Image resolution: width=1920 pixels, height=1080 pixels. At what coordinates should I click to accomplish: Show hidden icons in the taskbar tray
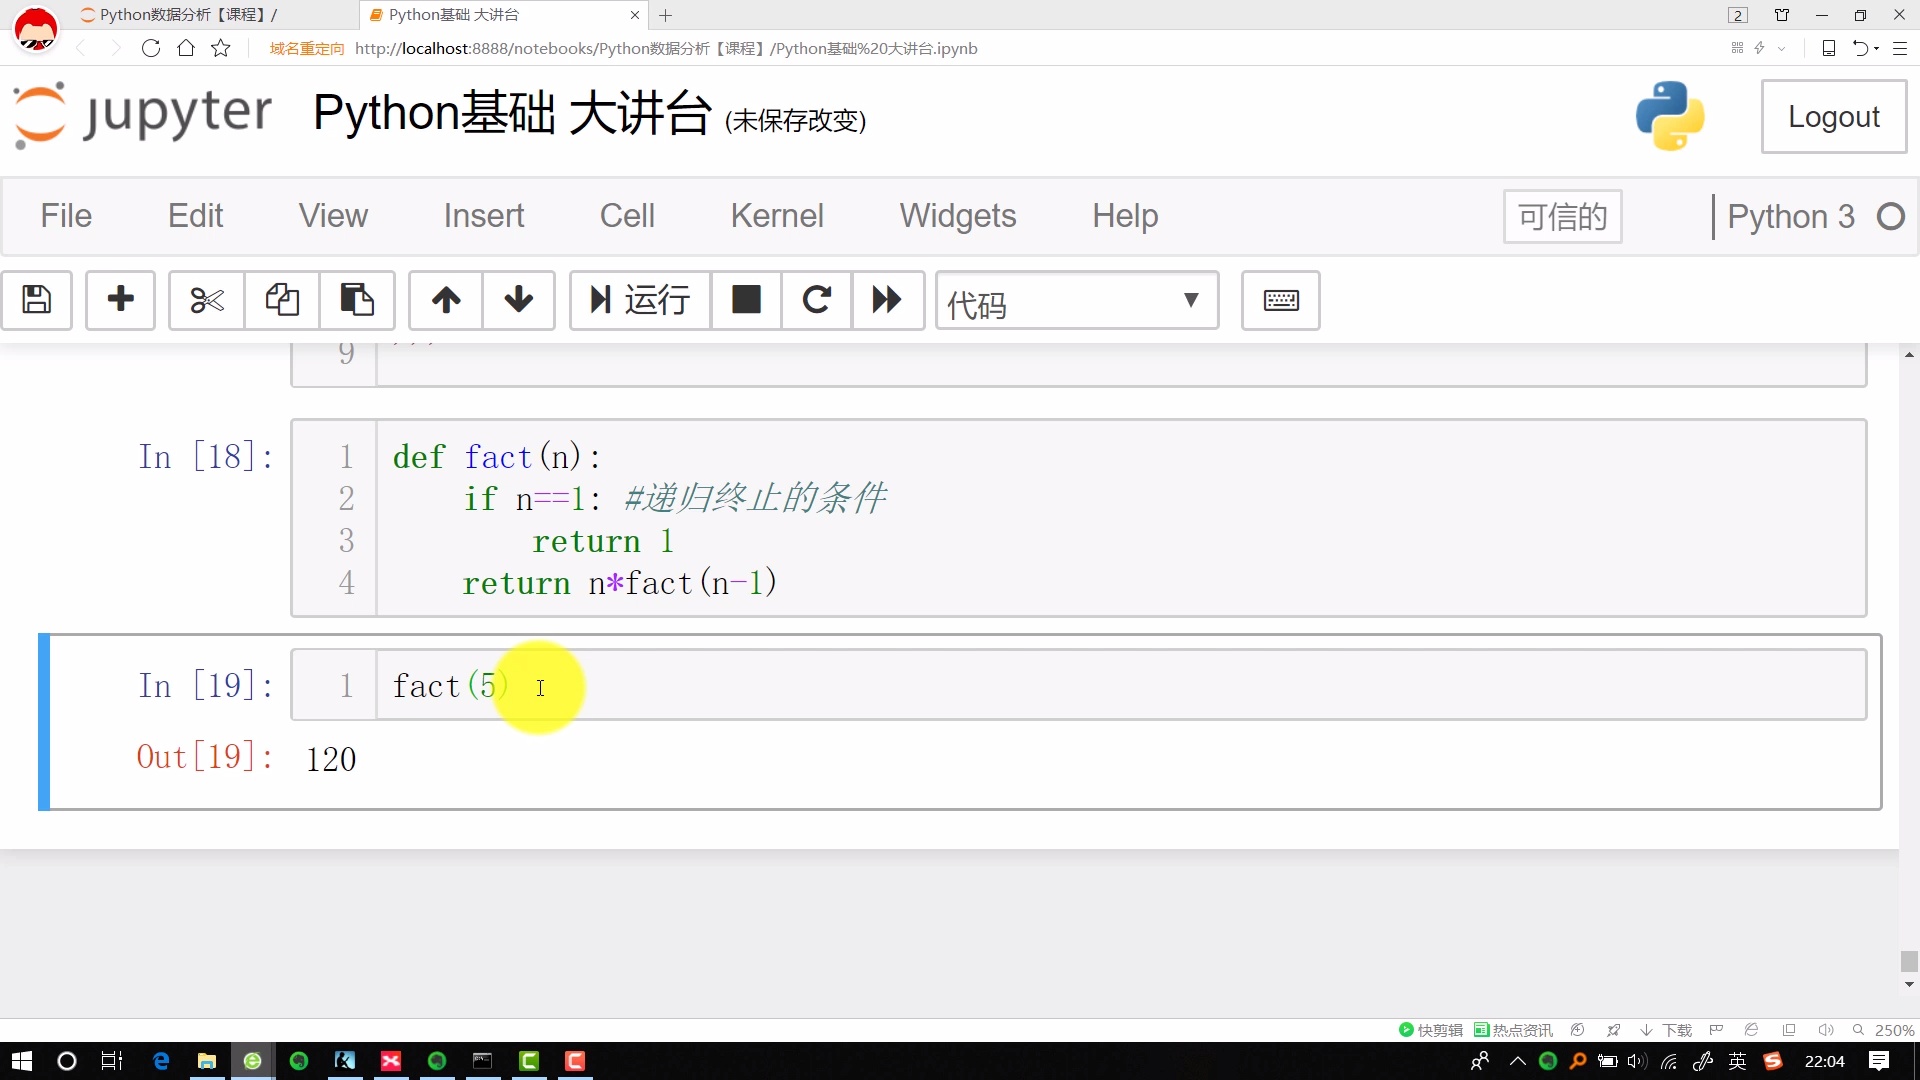(x=1517, y=1061)
